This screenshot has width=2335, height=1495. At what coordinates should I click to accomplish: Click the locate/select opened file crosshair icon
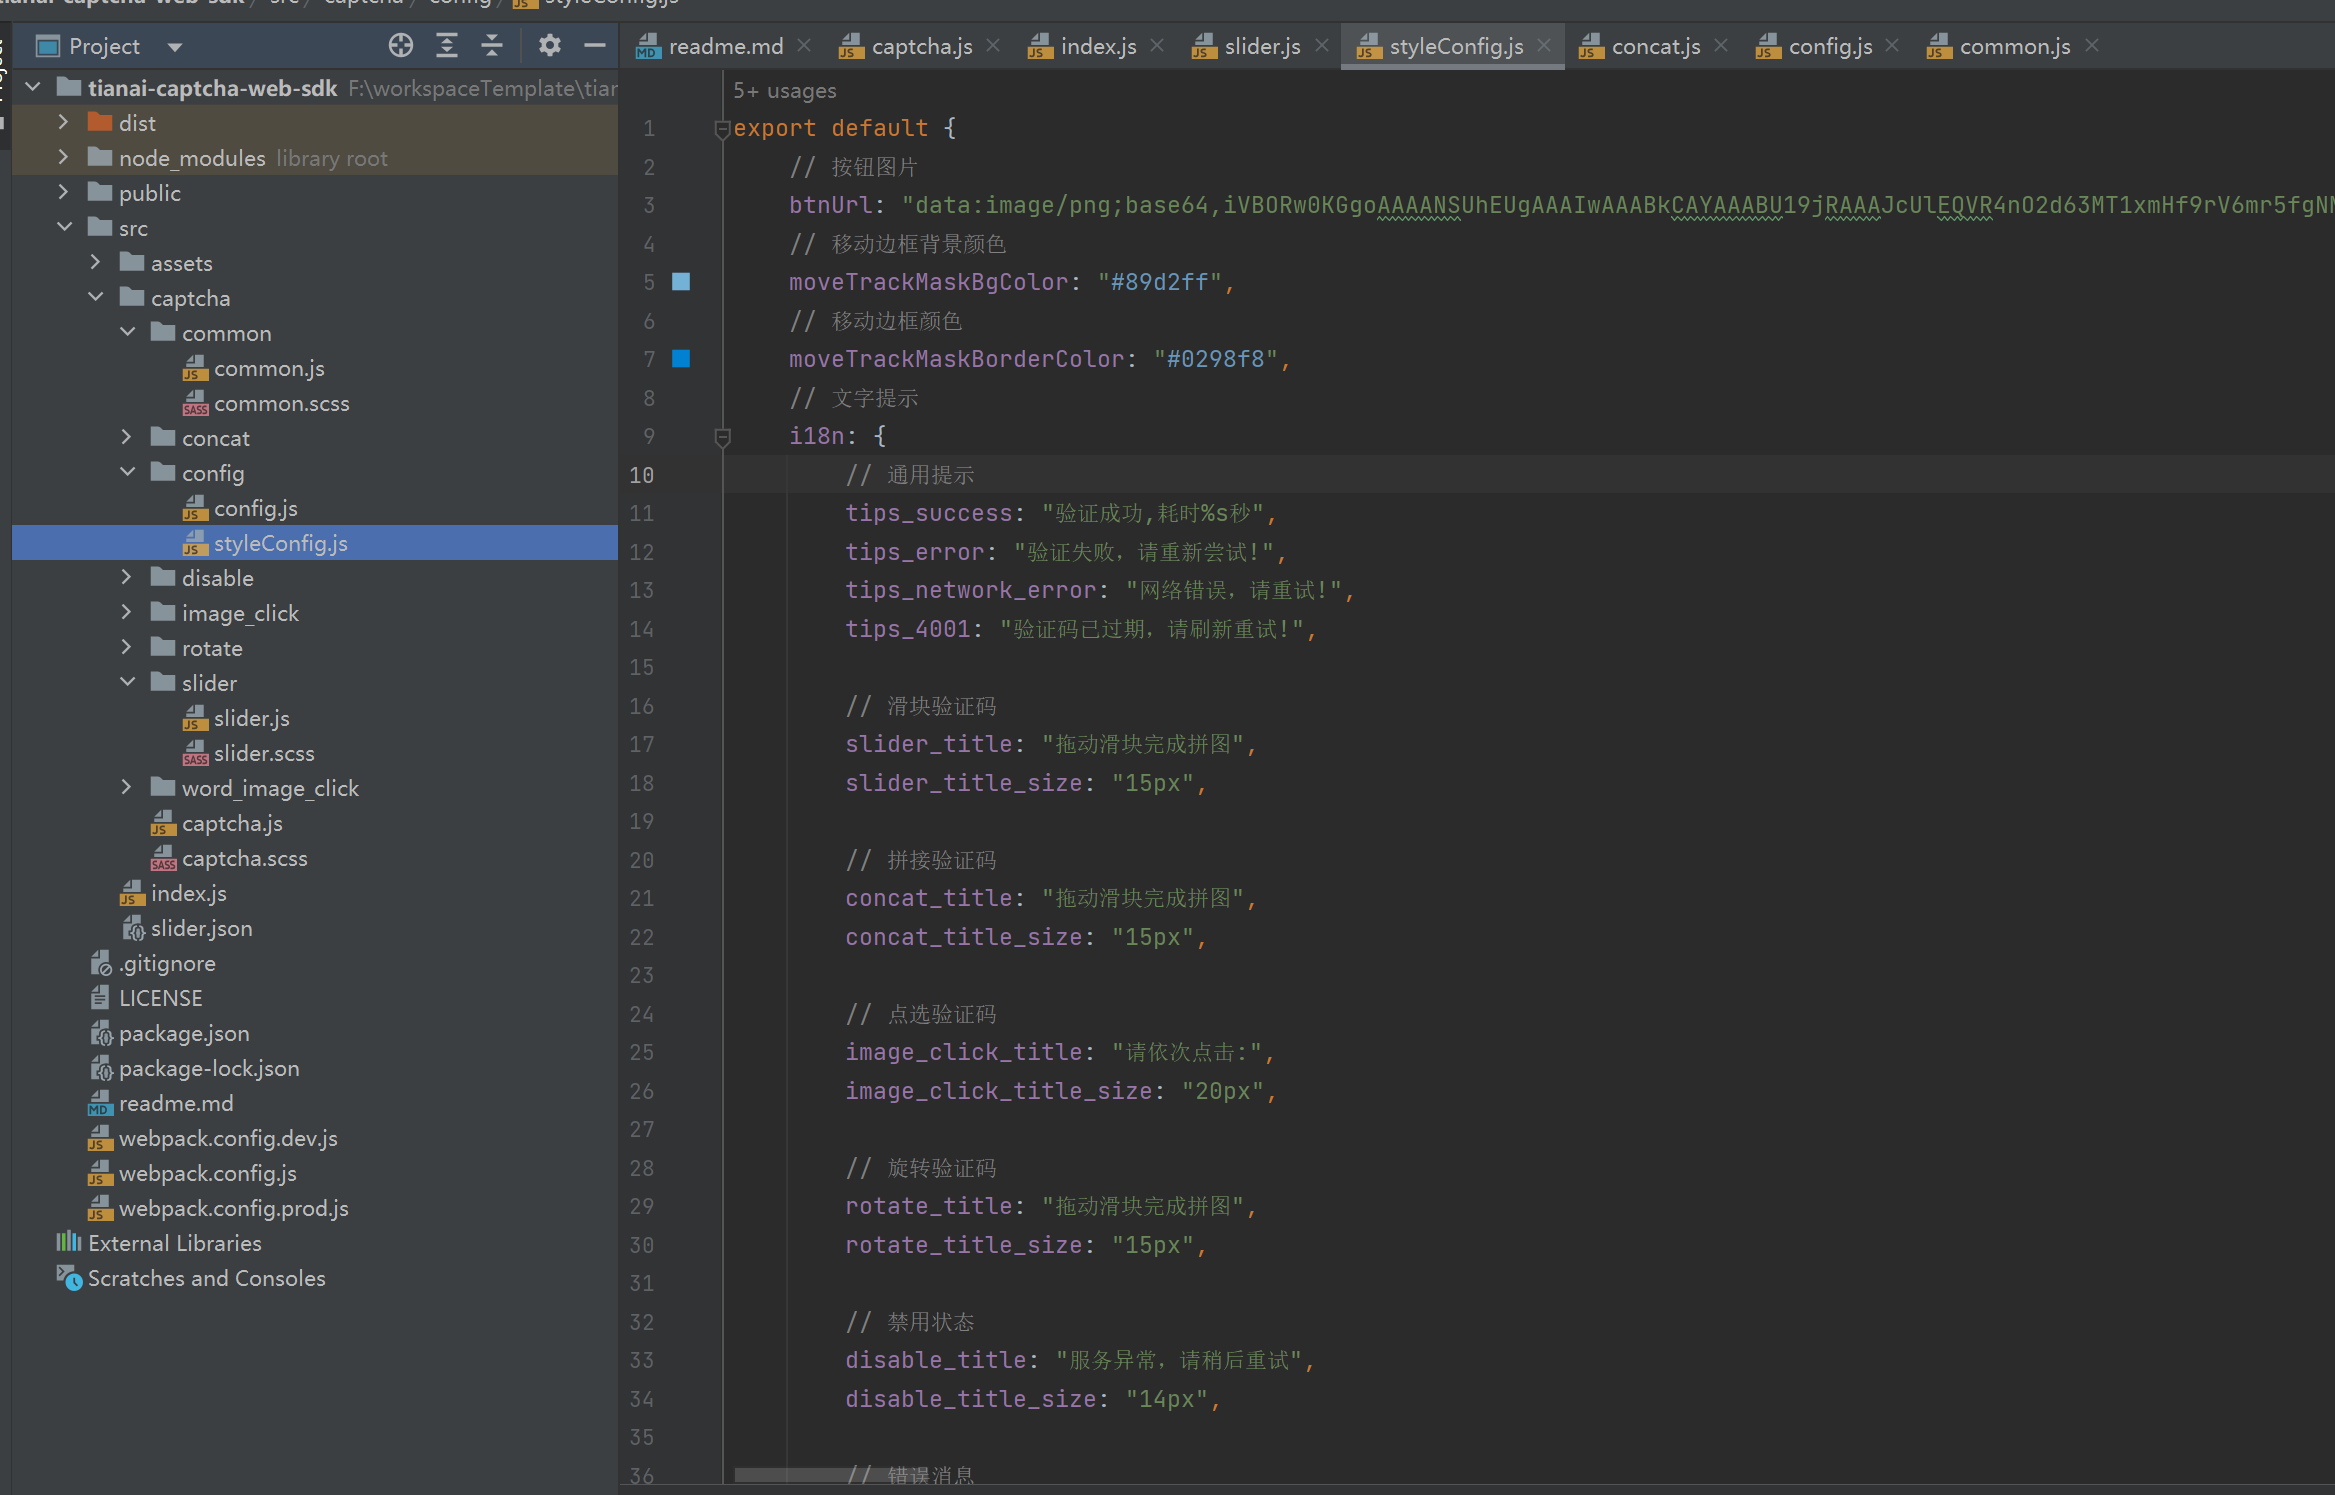click(x=400, y=46)
